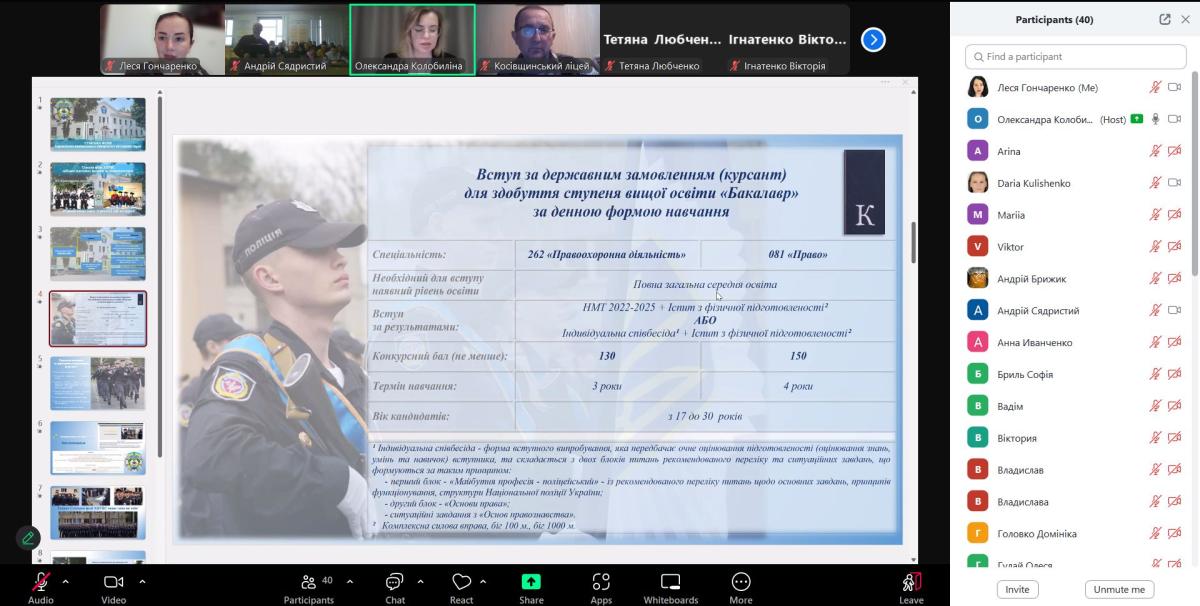The image size is (1200, 606).
Task: Click the green Share screen icon
Action: [x=531, y=582]
